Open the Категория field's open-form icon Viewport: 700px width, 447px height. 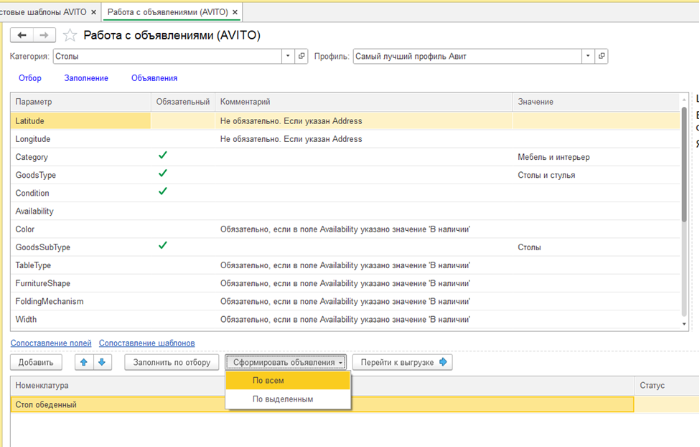pyautogui.click(x=302, y=57)
